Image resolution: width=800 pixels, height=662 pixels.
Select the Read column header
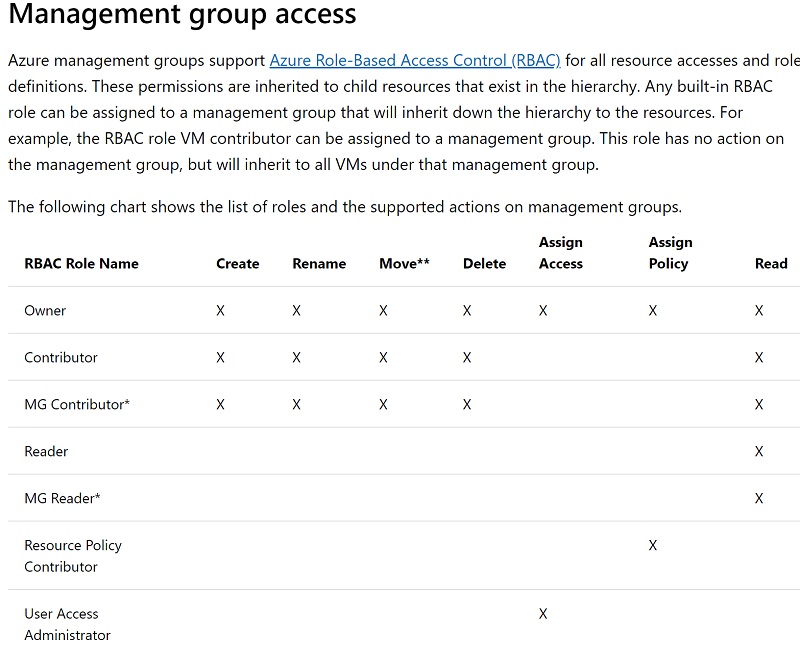point(771,264)
